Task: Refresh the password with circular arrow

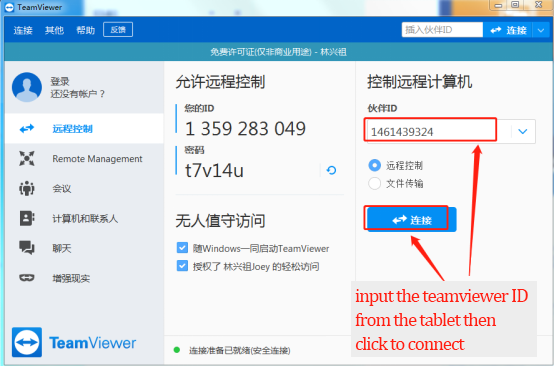Action: tap(331, 170)
